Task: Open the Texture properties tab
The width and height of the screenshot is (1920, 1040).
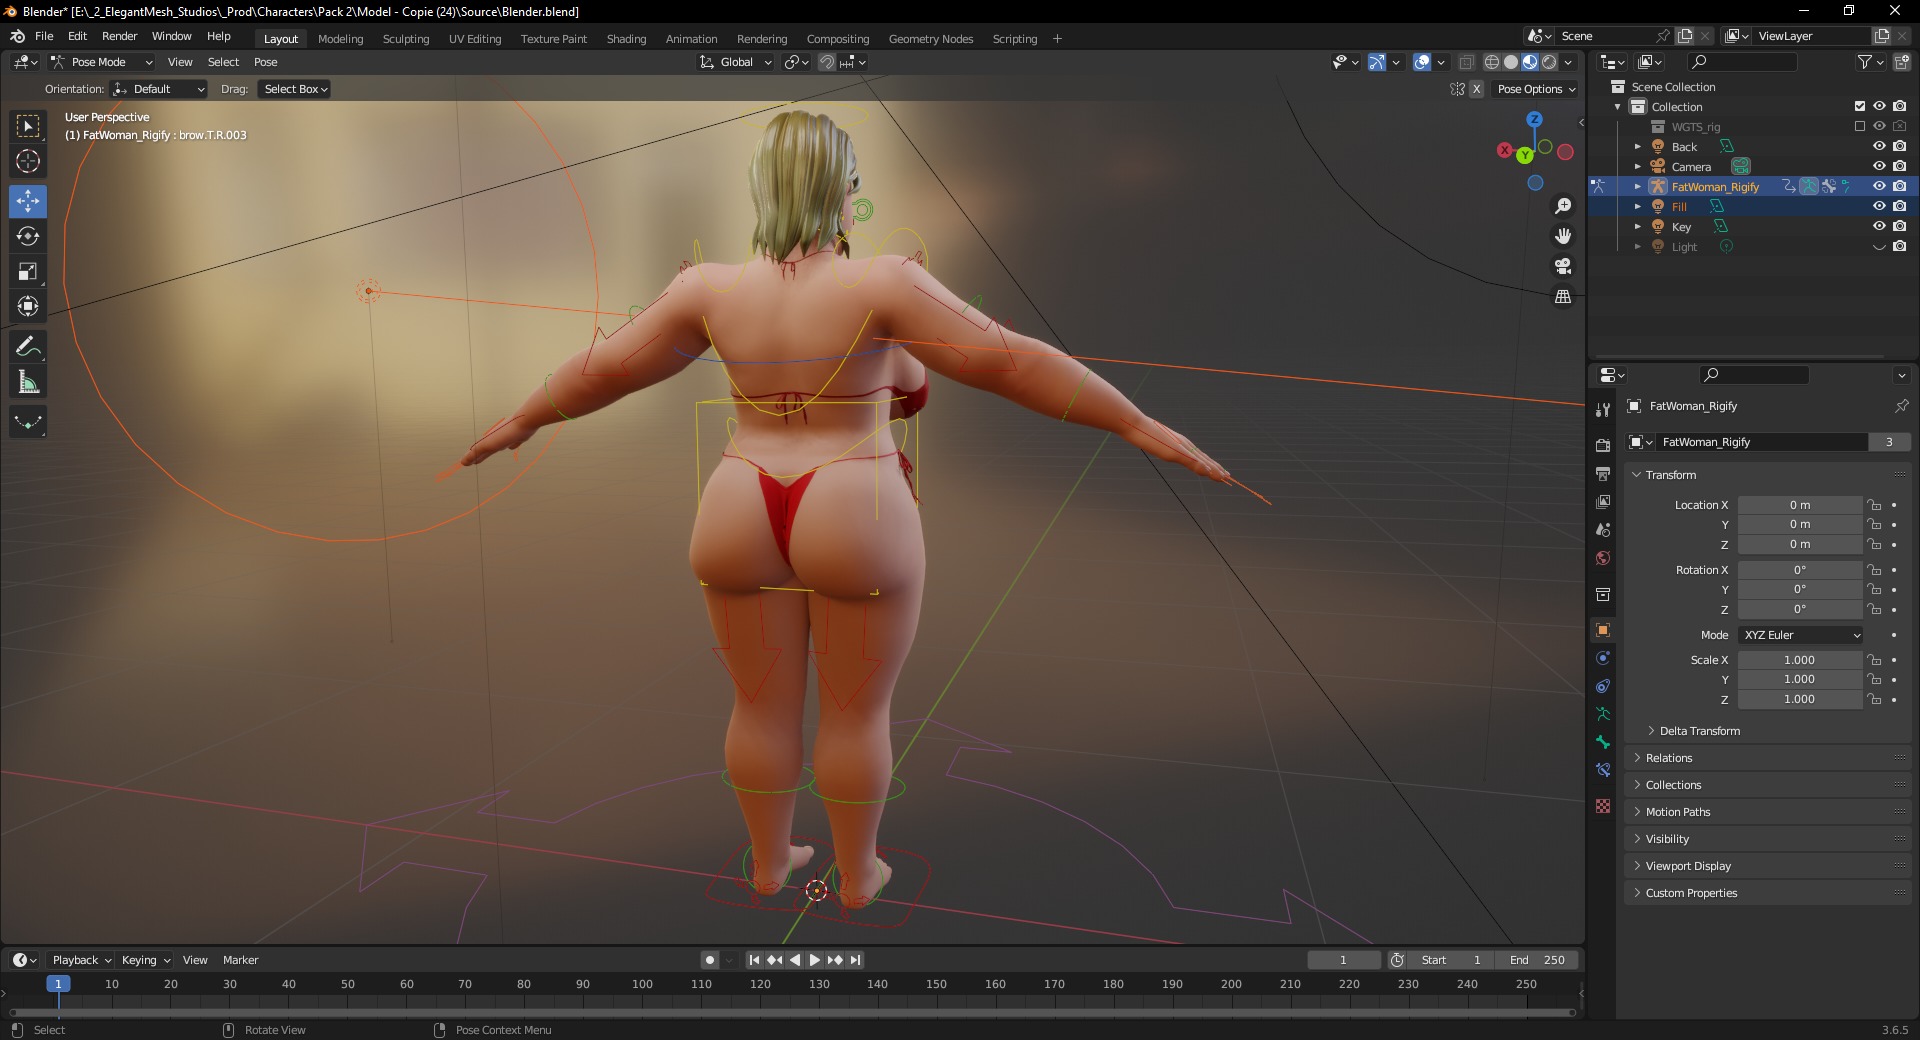Action: tap(1603, 806)
